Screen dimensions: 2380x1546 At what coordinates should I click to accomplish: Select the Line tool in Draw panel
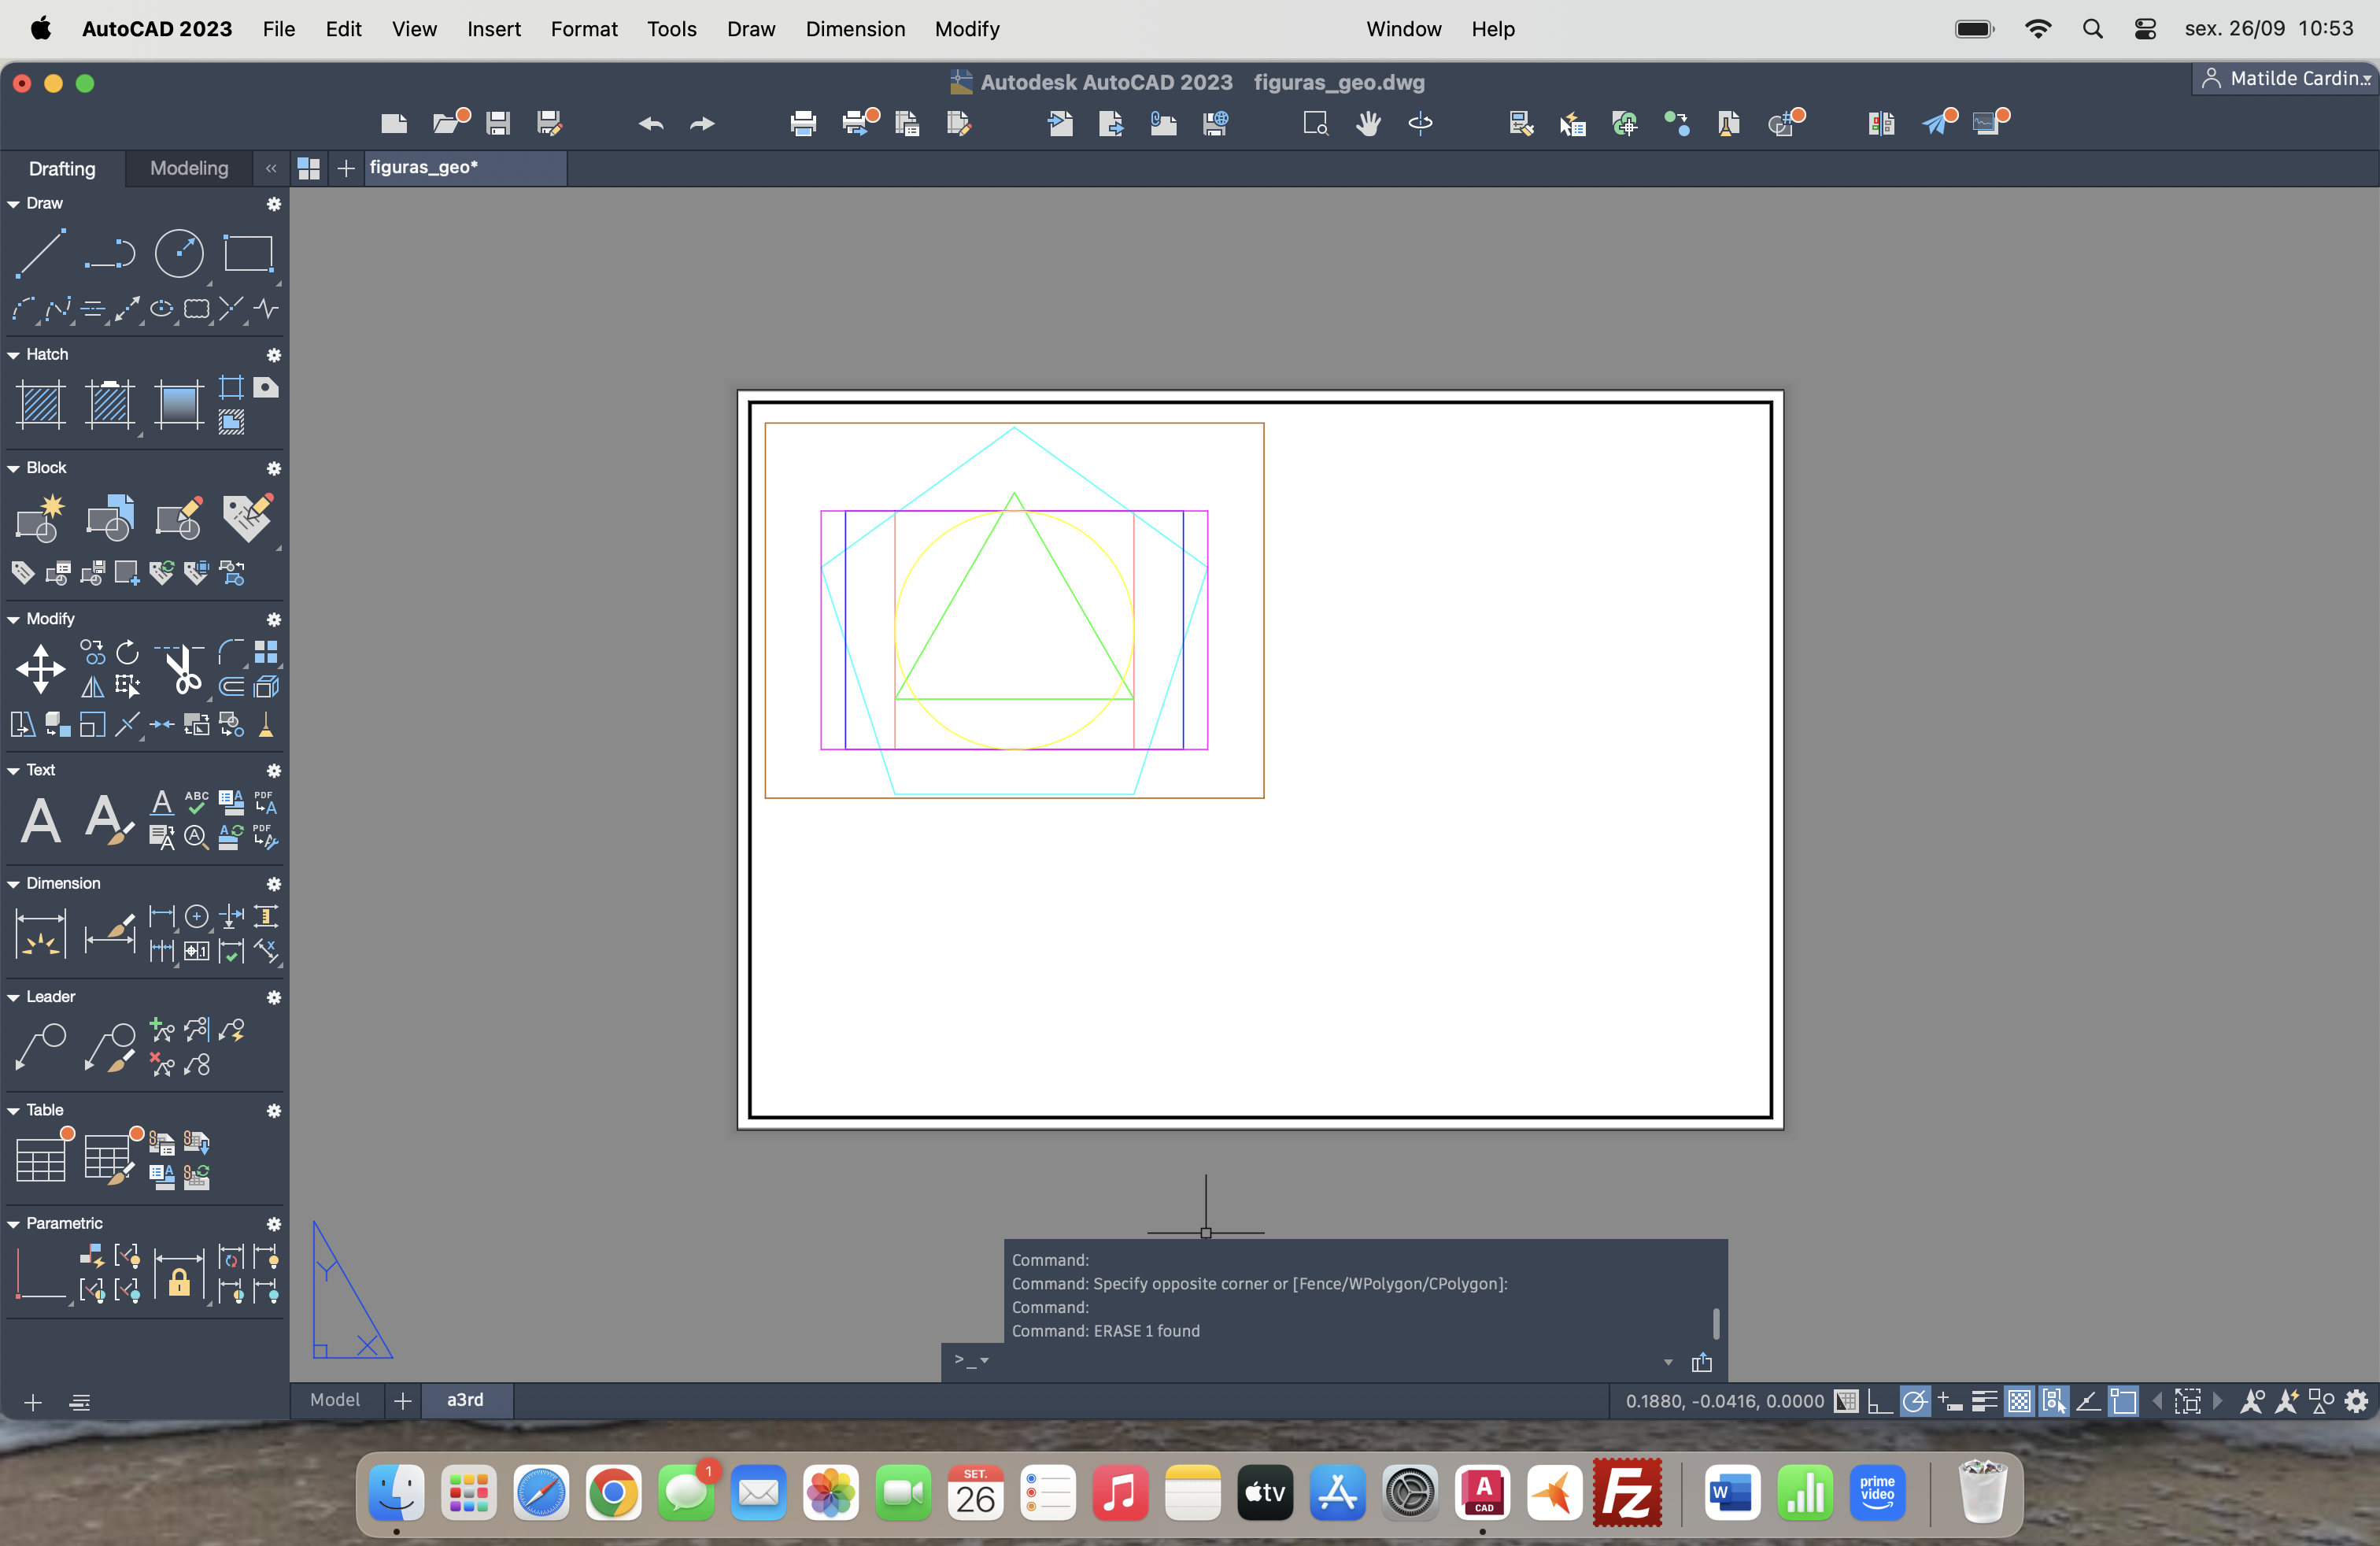pyautogui.click(x=40, y=253)
